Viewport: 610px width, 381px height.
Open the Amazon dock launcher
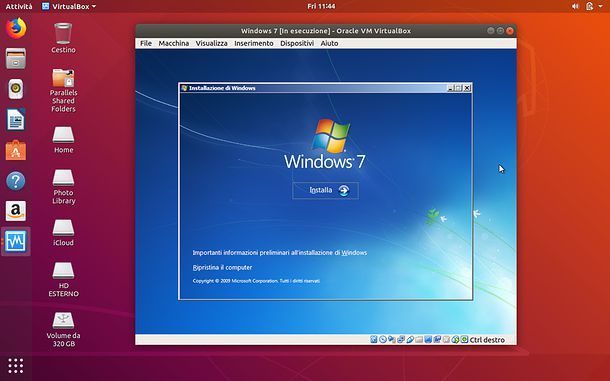(16, 211)
